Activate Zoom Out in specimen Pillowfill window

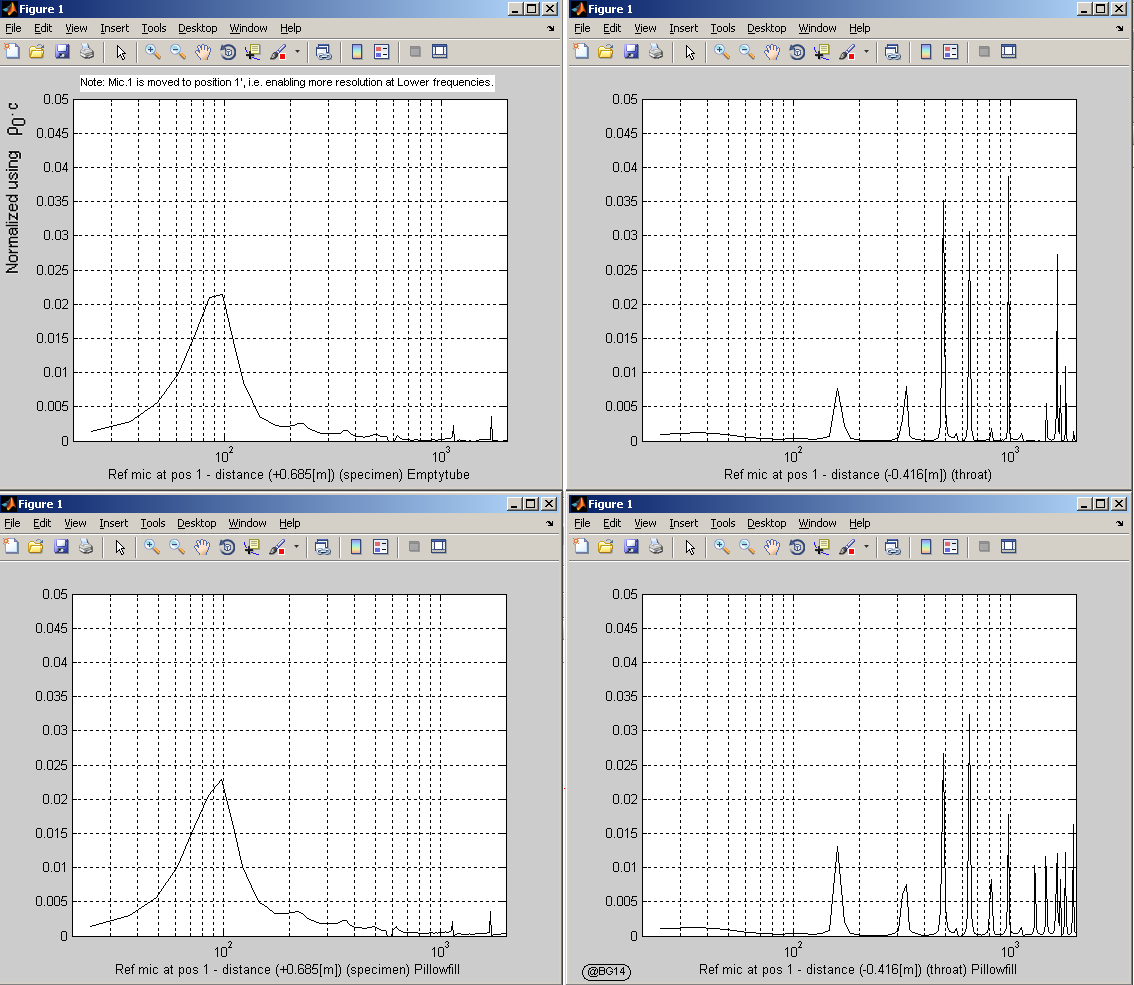[177, 547]
